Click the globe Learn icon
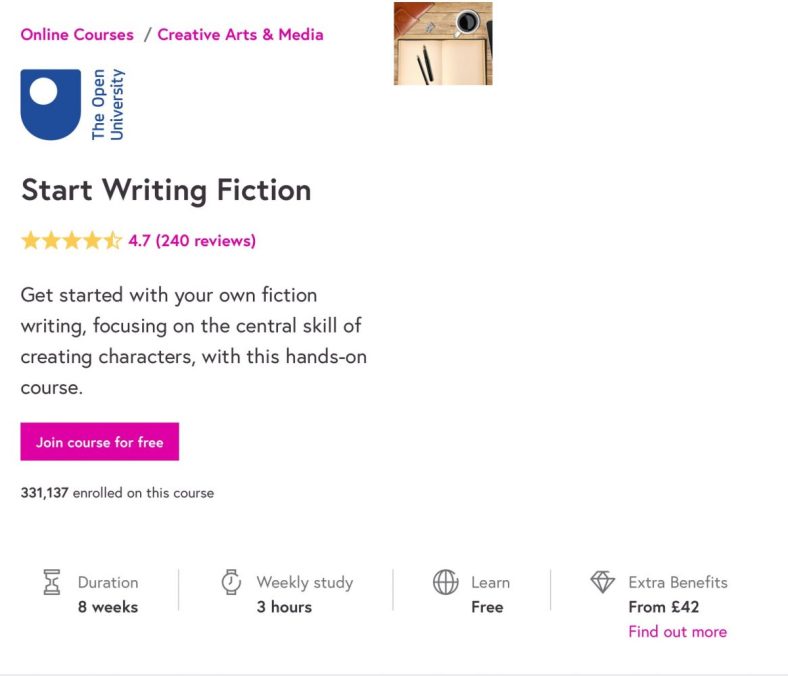788x676 pixels. click(445, 582)
